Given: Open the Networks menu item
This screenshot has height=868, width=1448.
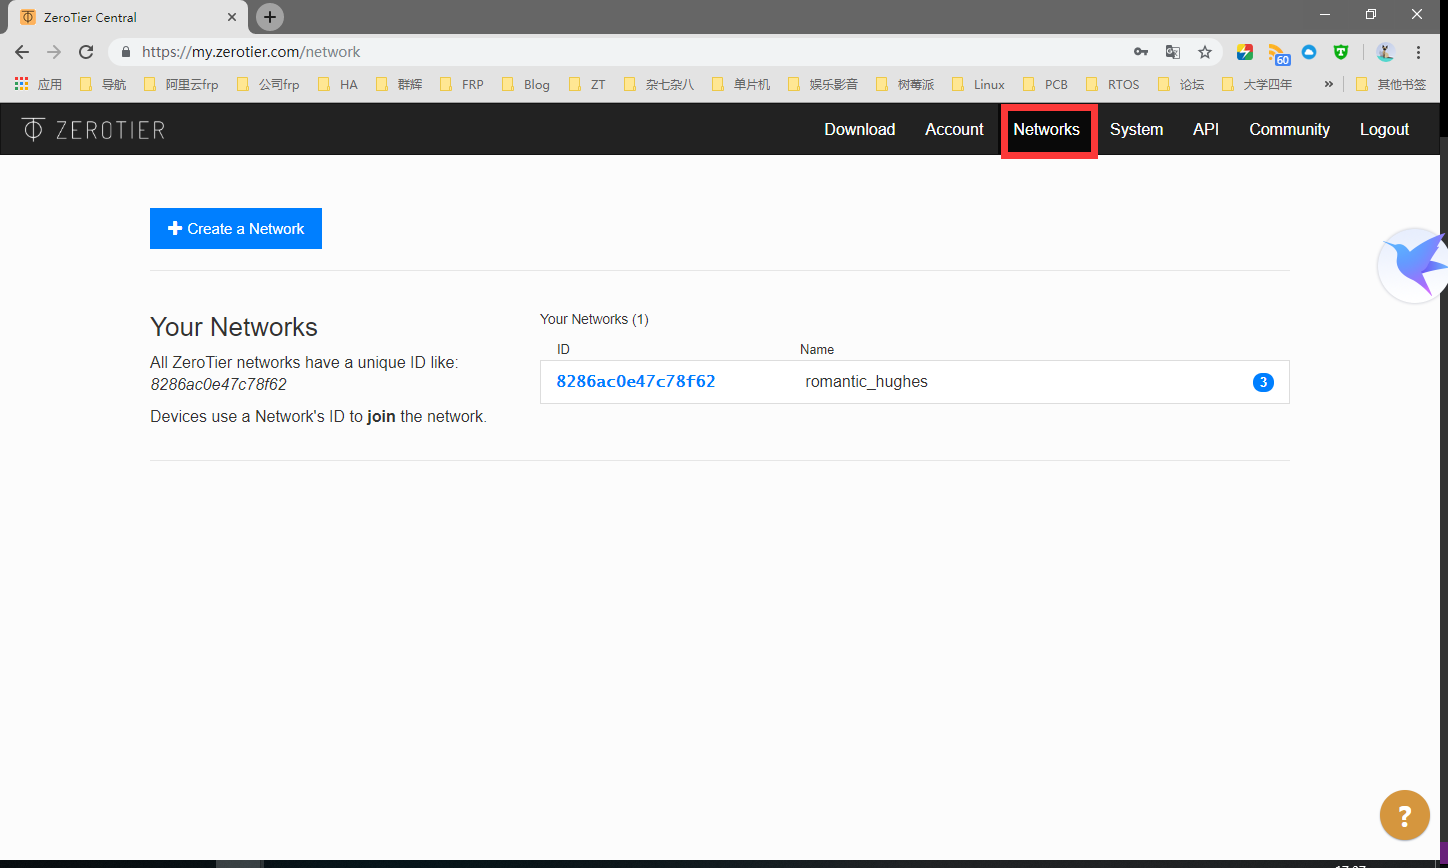Looking at the screenshot, I should (1047, 129).
